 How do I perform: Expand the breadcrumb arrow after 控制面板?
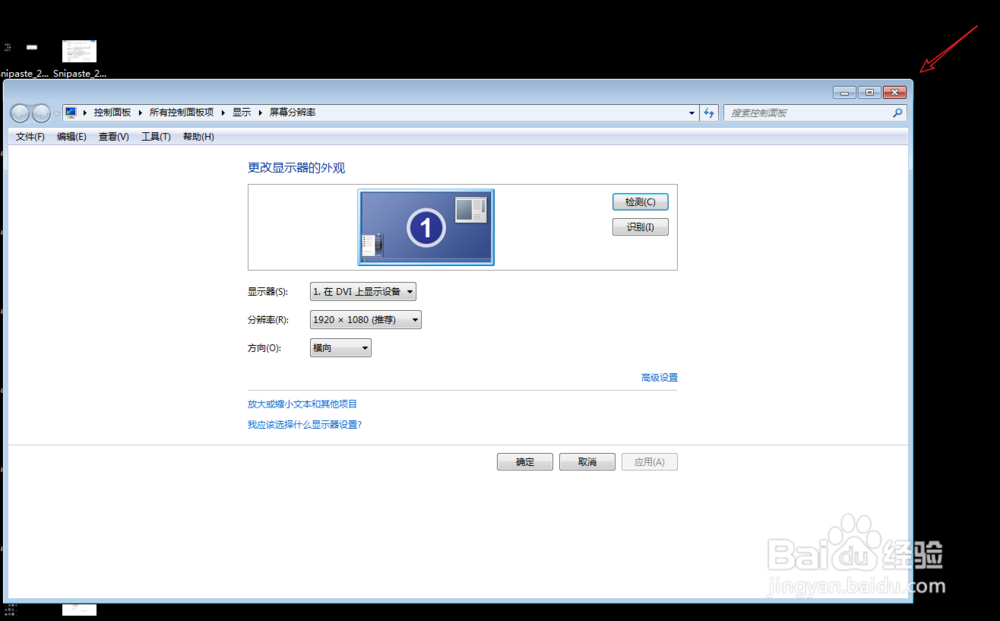[140, 112]
